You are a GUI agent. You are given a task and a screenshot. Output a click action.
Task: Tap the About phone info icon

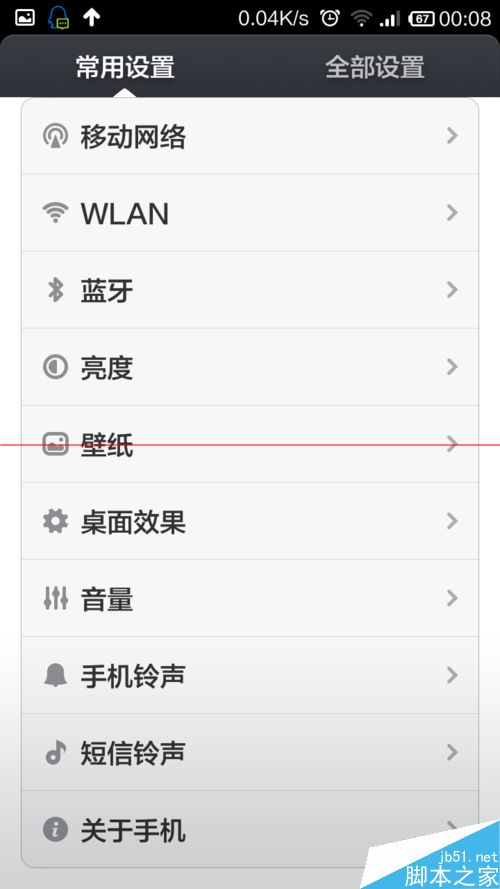point(56,829)
